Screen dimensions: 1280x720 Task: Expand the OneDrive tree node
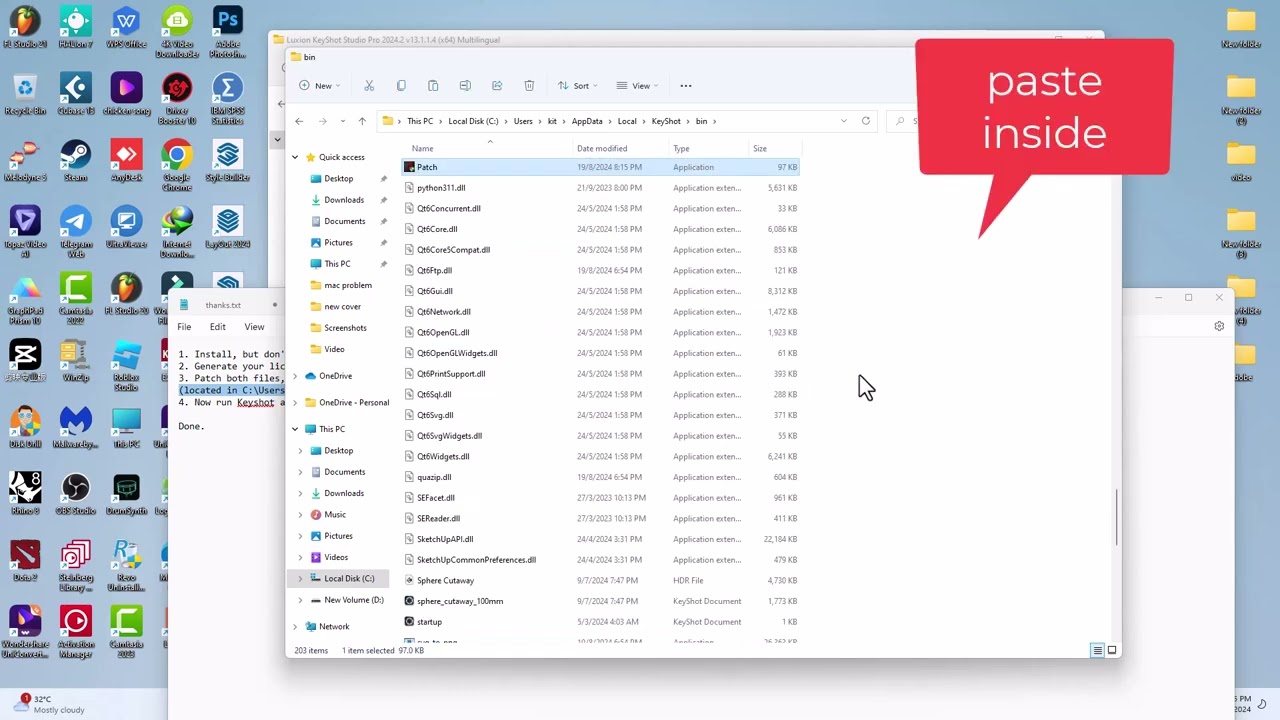[295, 376]
